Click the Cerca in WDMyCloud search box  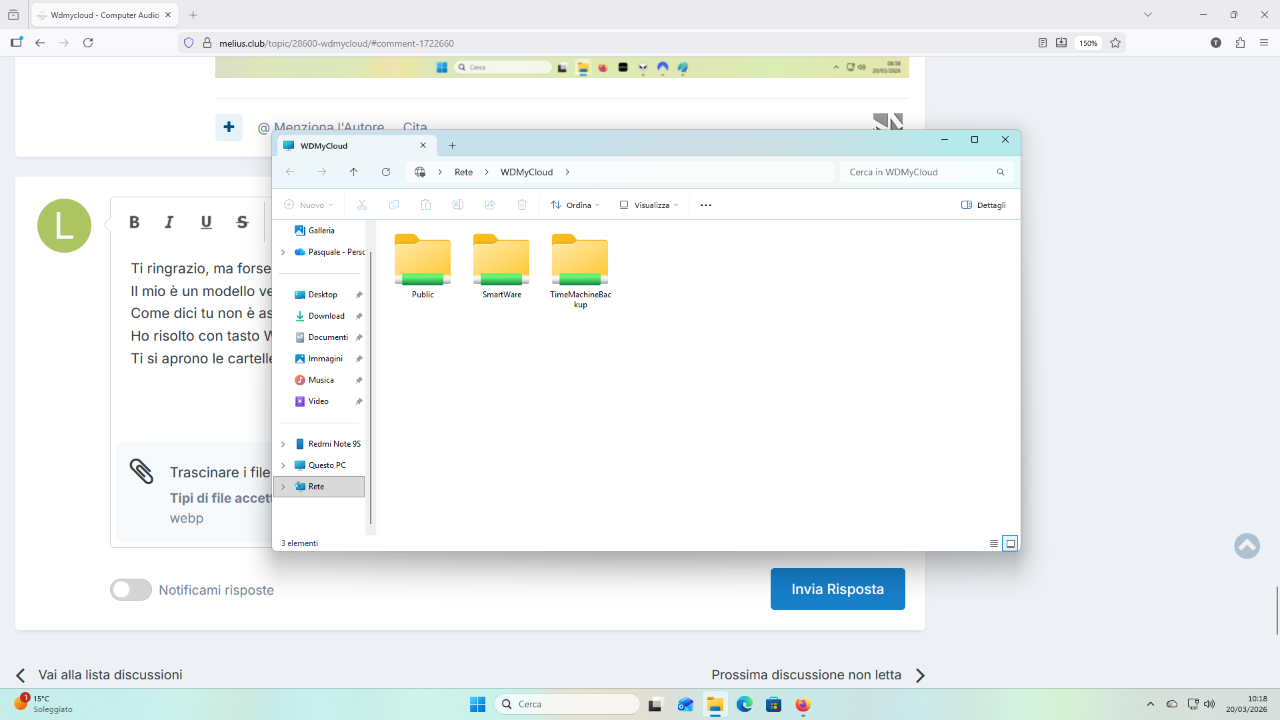[x=920, y=172]
